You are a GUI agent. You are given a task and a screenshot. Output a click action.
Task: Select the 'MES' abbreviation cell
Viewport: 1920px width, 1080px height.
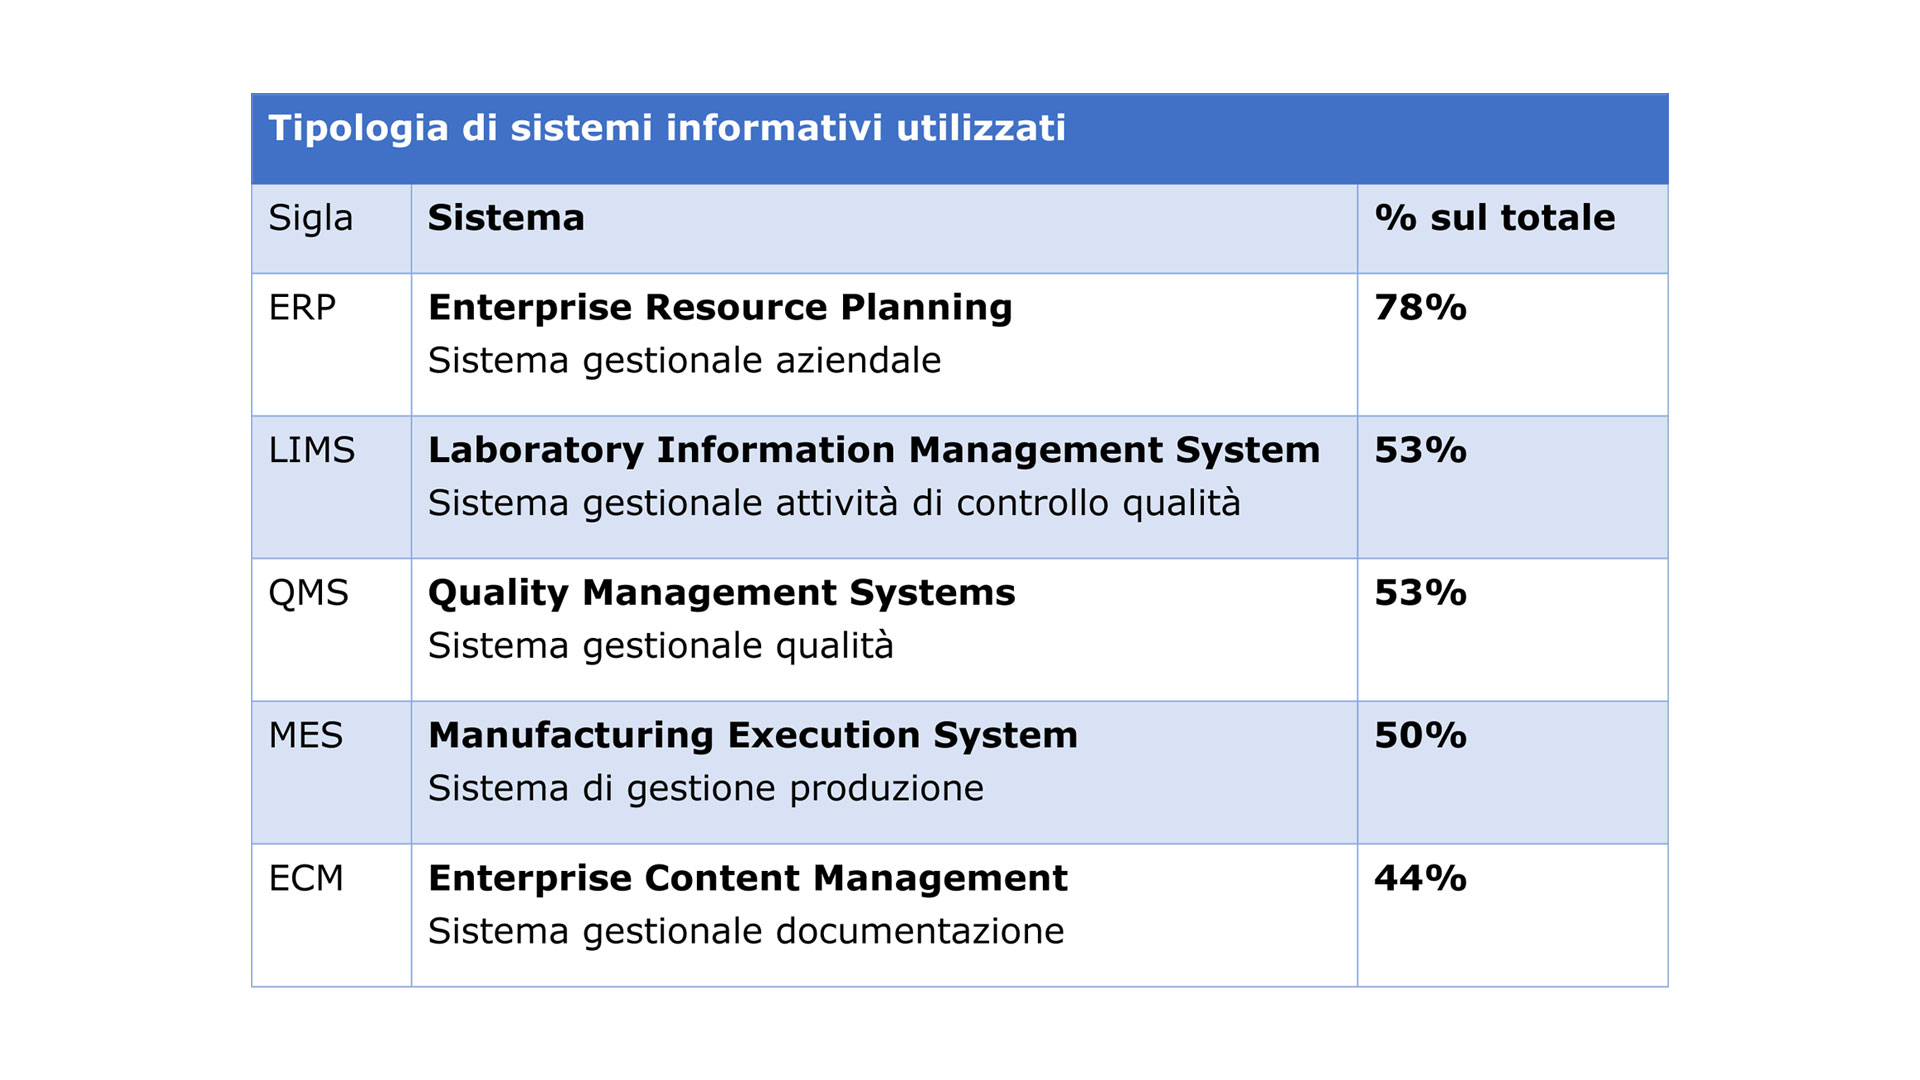click(305, 736)
